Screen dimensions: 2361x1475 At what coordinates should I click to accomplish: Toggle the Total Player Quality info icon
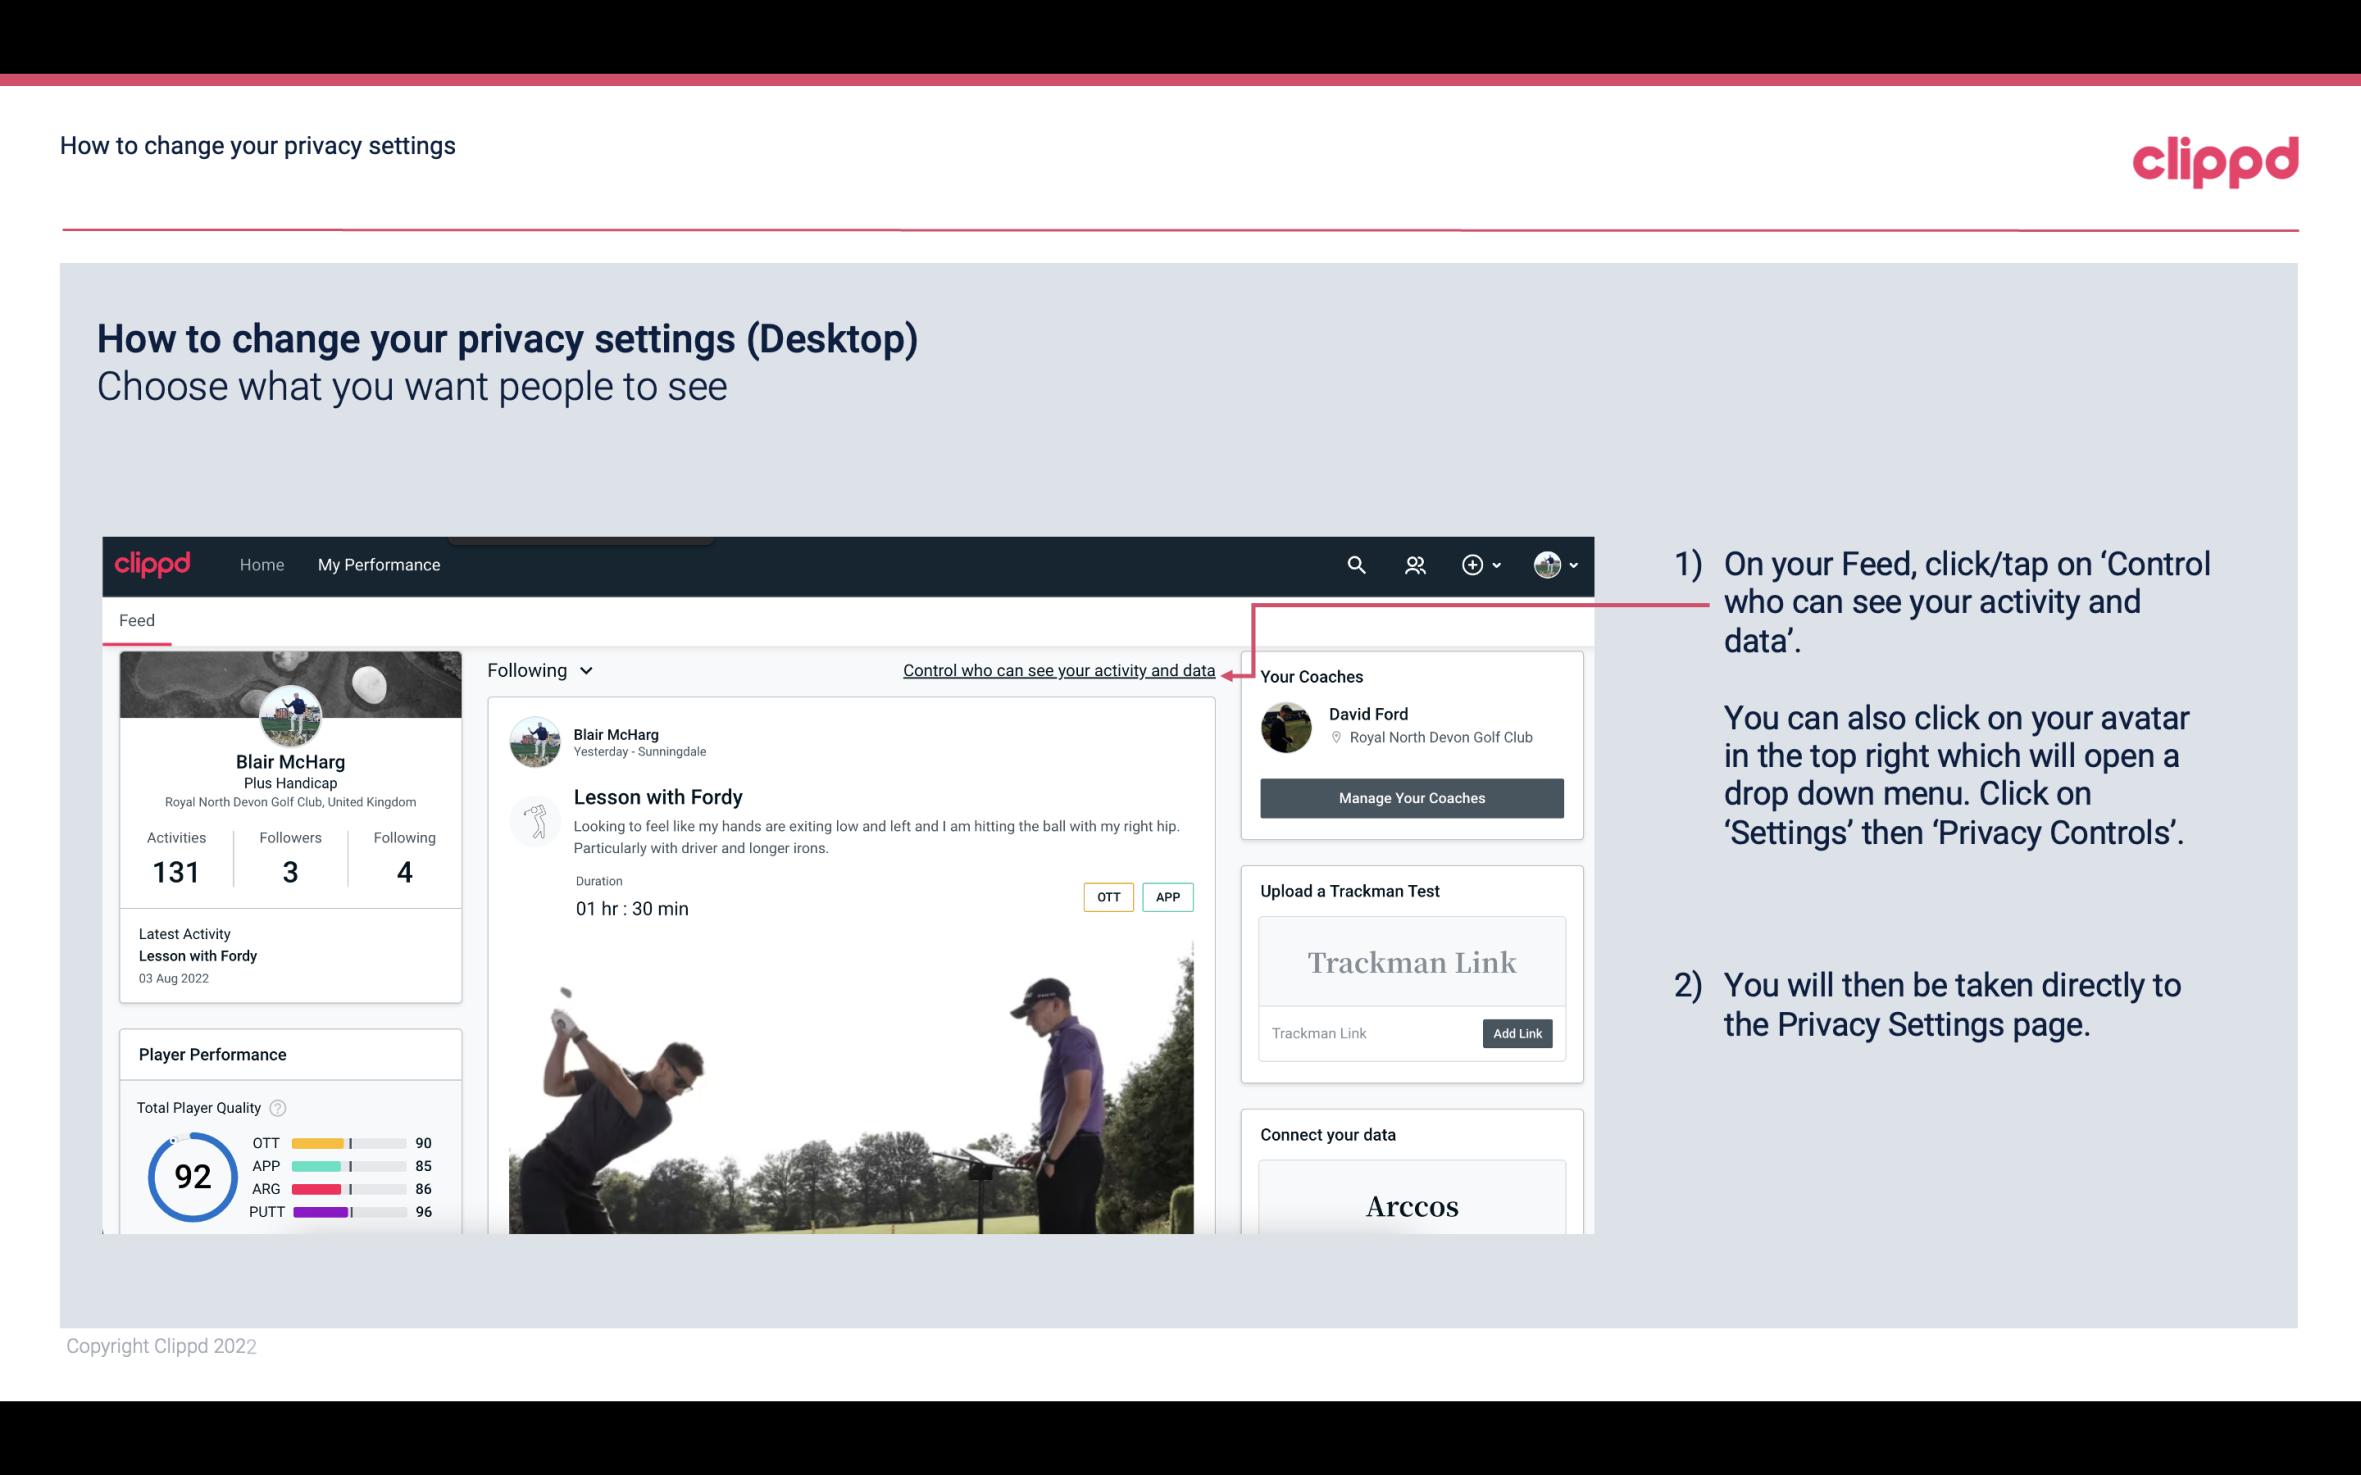(280, 1106)
